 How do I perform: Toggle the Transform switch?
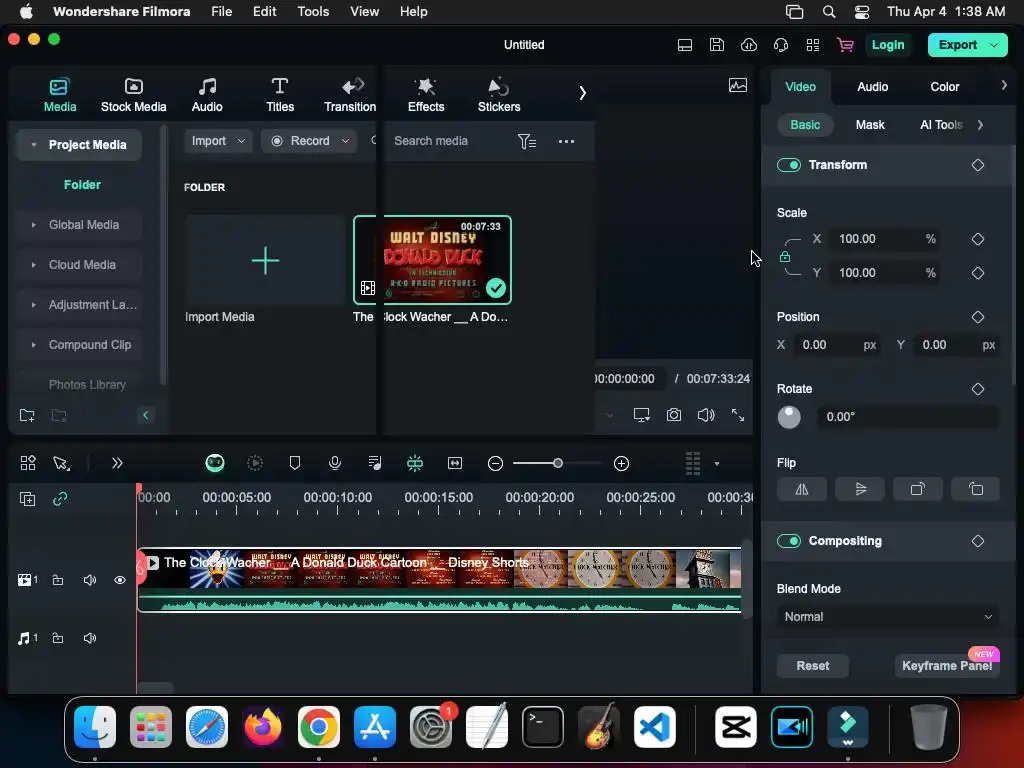click(x=789, y=165)
